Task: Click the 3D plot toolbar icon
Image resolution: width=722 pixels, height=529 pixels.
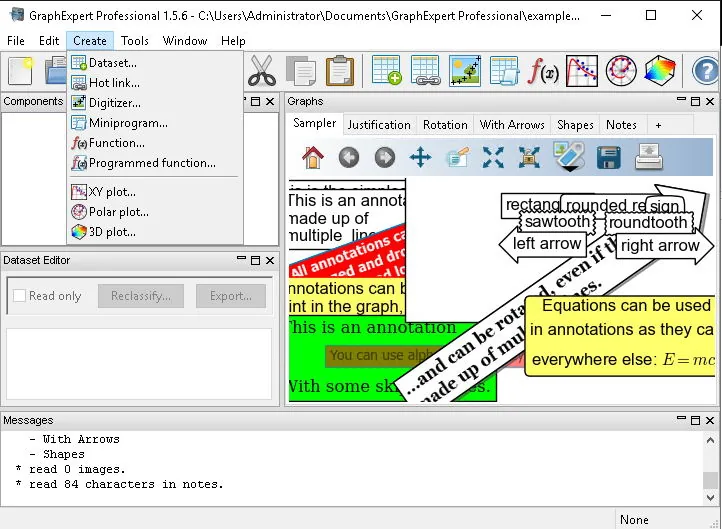Action: click(x=659, y=71)
